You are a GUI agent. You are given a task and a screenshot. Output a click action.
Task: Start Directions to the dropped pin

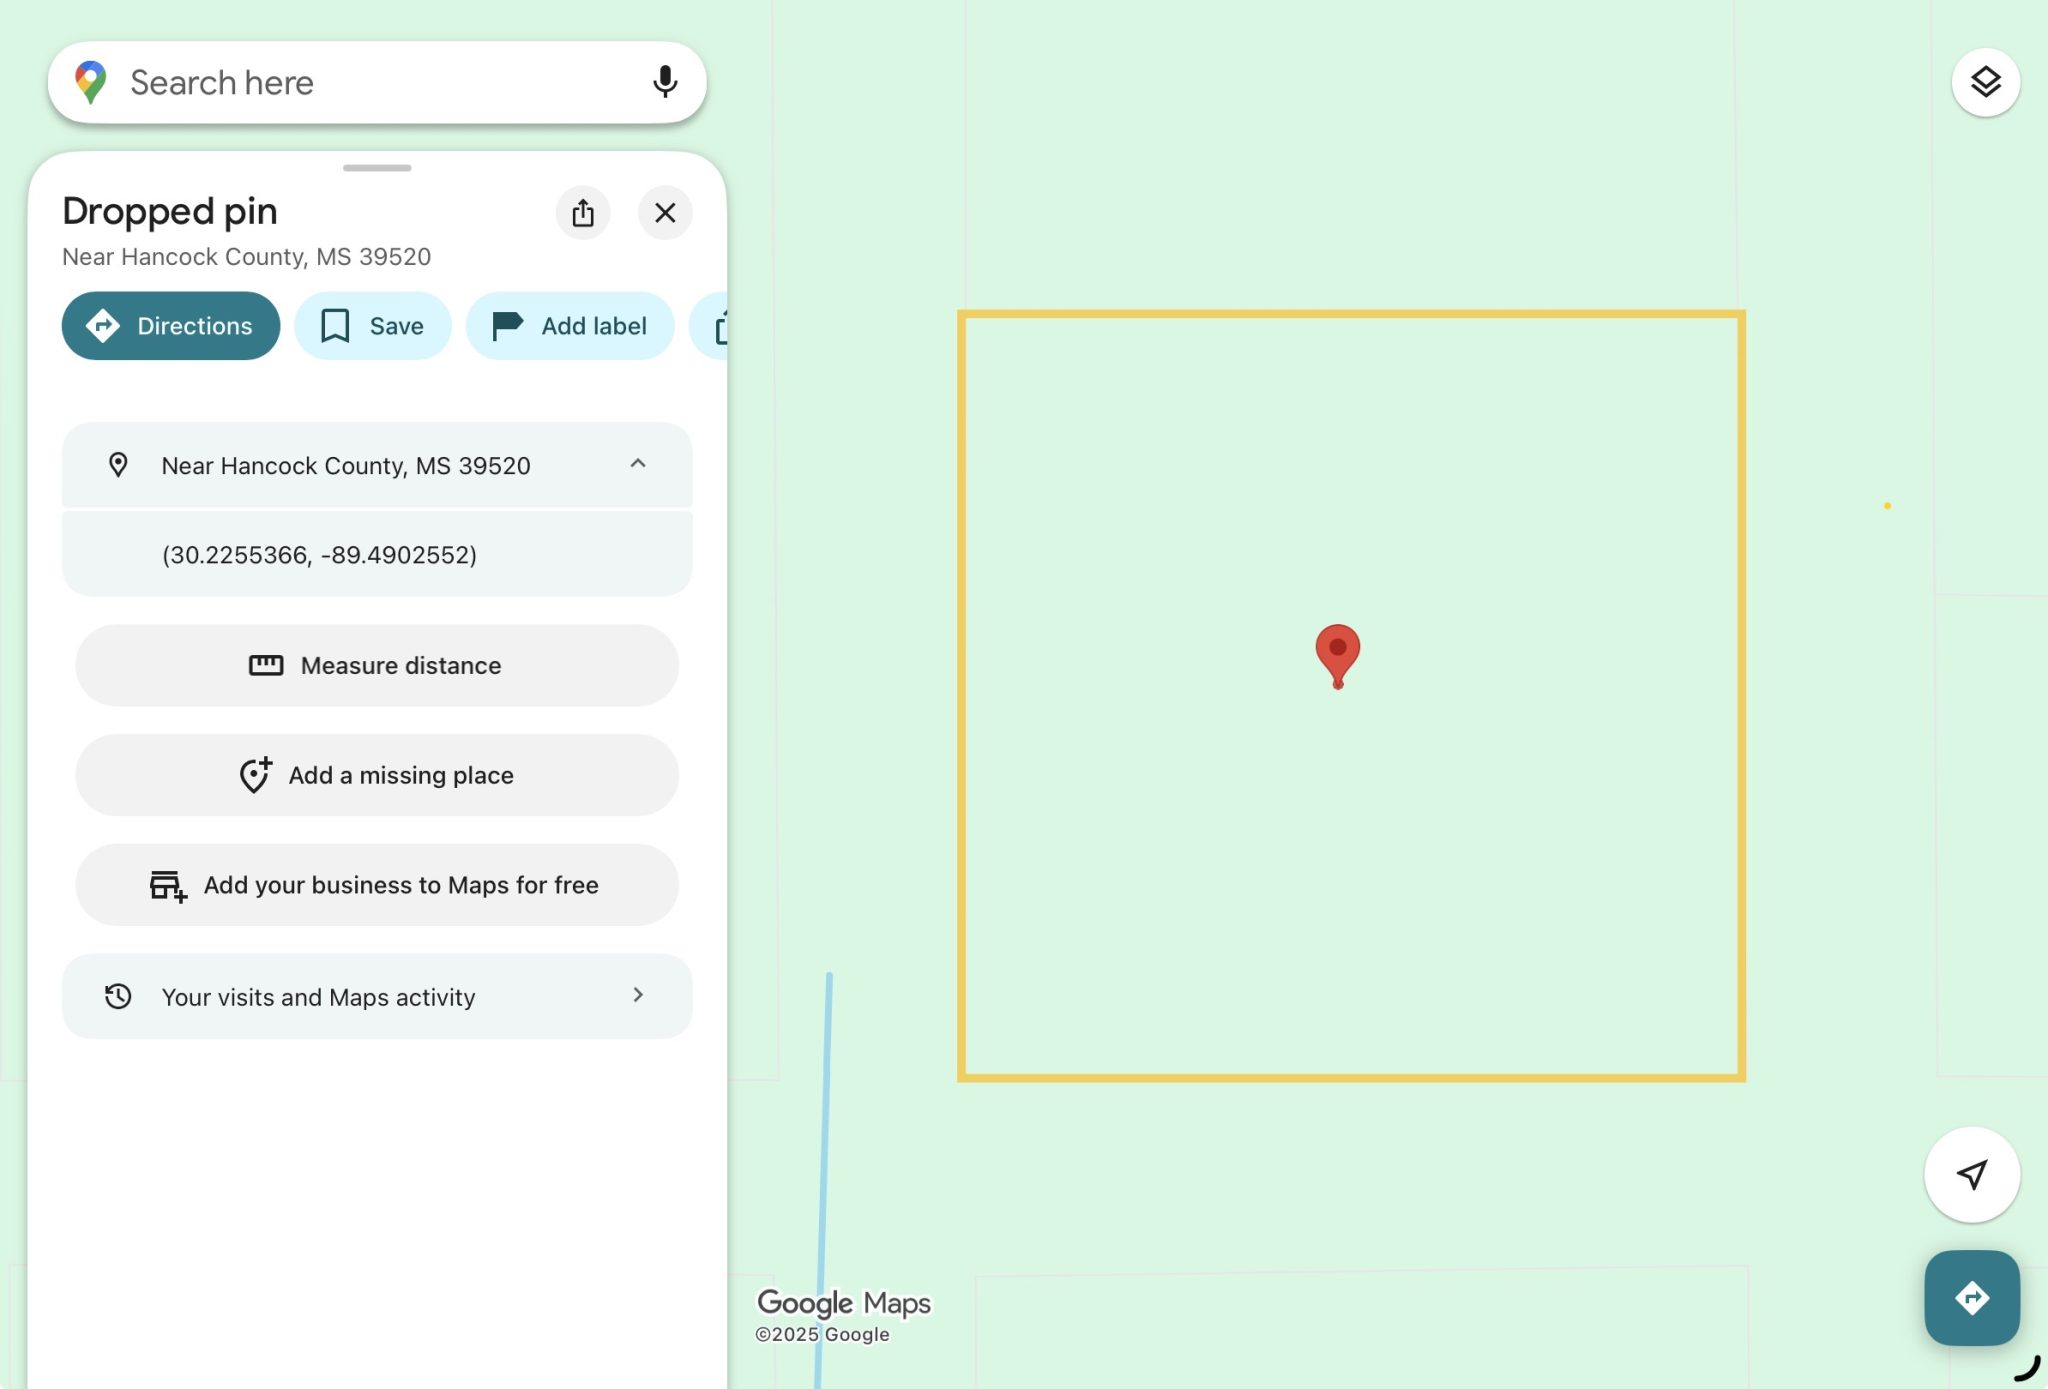tap(171, 326)
